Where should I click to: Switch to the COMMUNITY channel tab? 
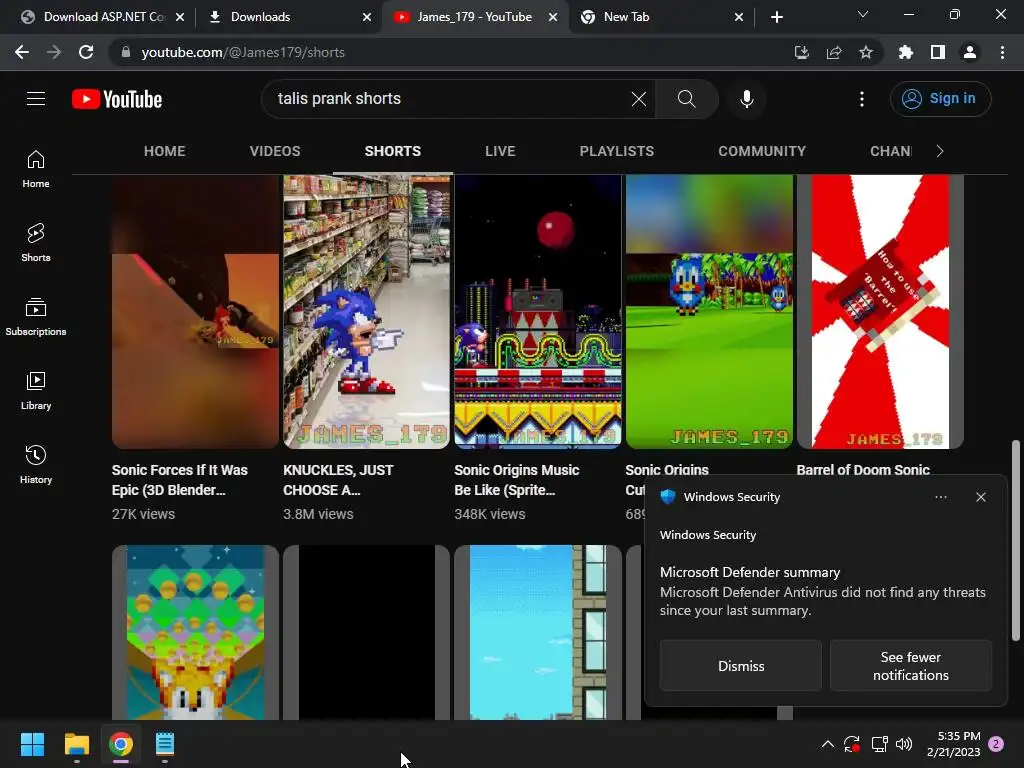(x=762, y=152)
